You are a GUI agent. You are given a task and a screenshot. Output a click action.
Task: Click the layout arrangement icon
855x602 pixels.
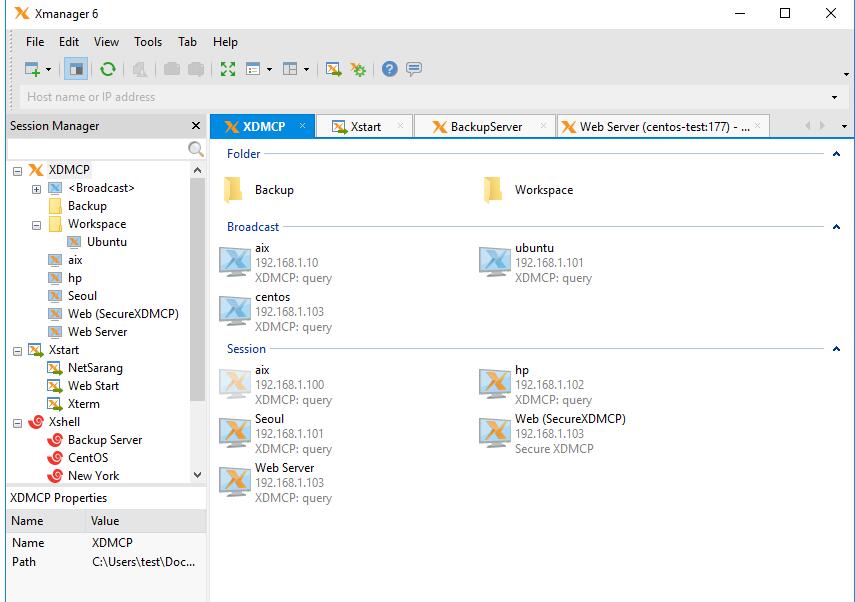point(290,69)
